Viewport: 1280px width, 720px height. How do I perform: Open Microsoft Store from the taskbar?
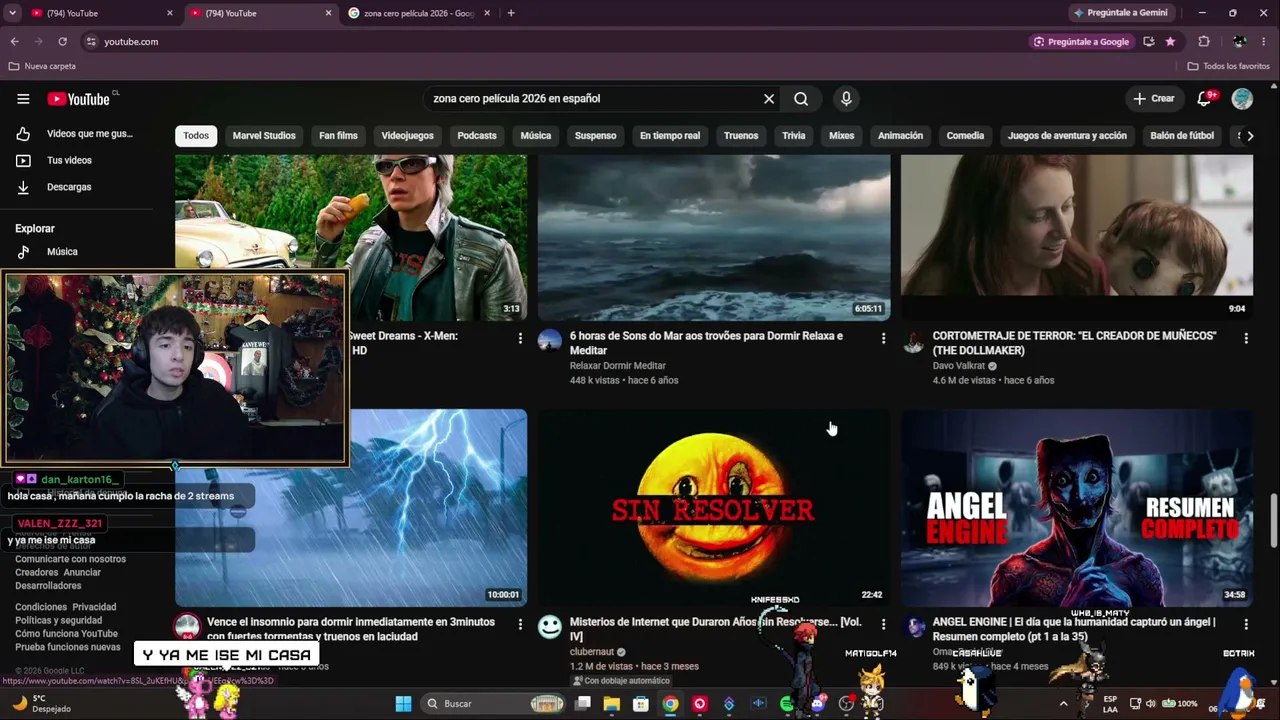pyautogui.click(x=641, y=704)
